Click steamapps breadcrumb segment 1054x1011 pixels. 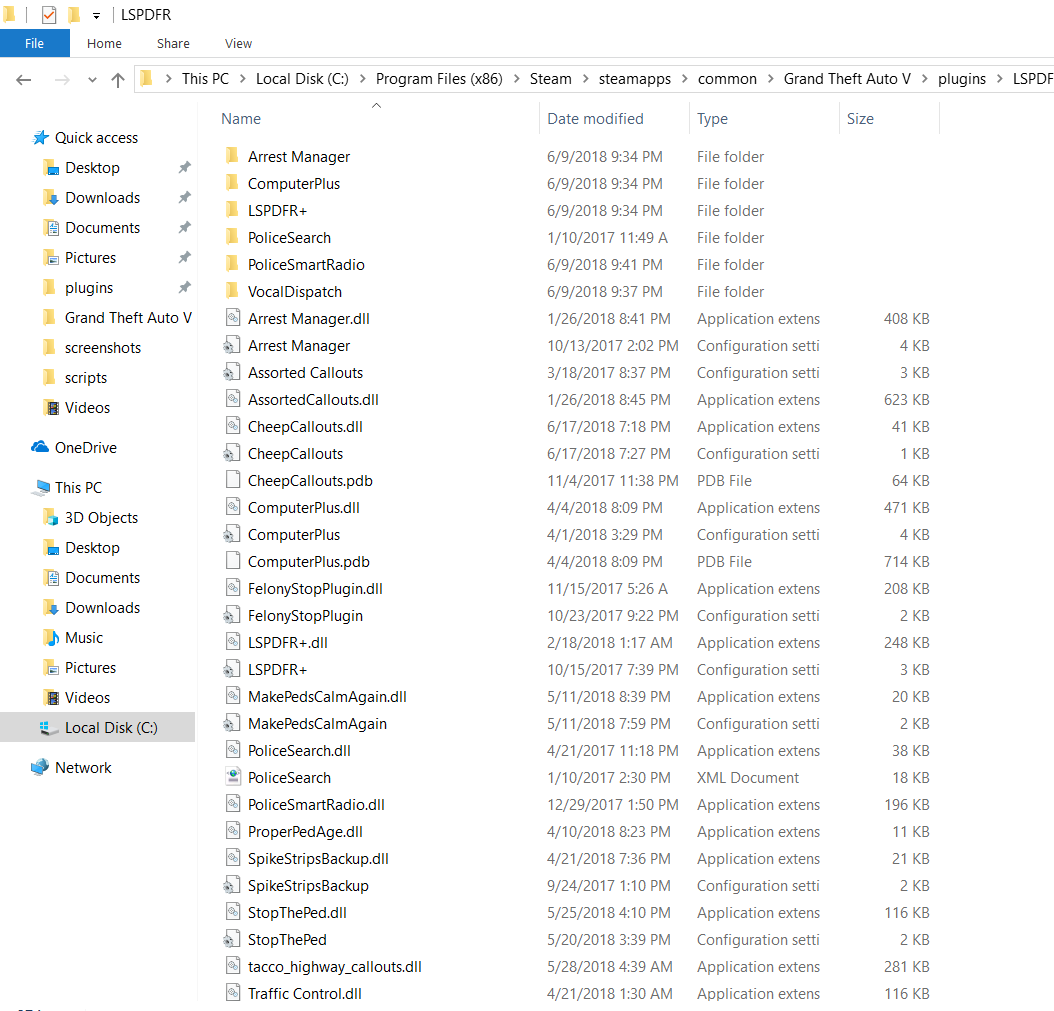point(635,79)
